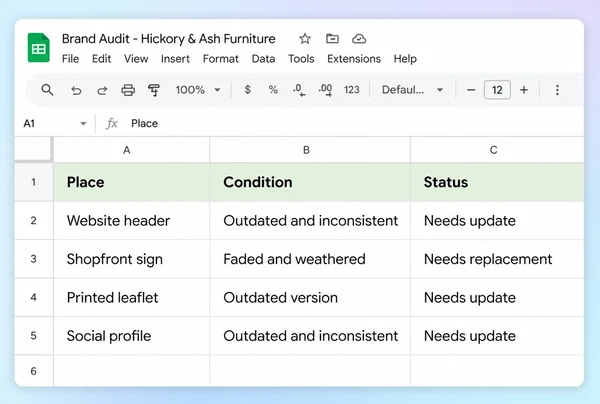Select the Needs replacement cell

coord(497,259)
